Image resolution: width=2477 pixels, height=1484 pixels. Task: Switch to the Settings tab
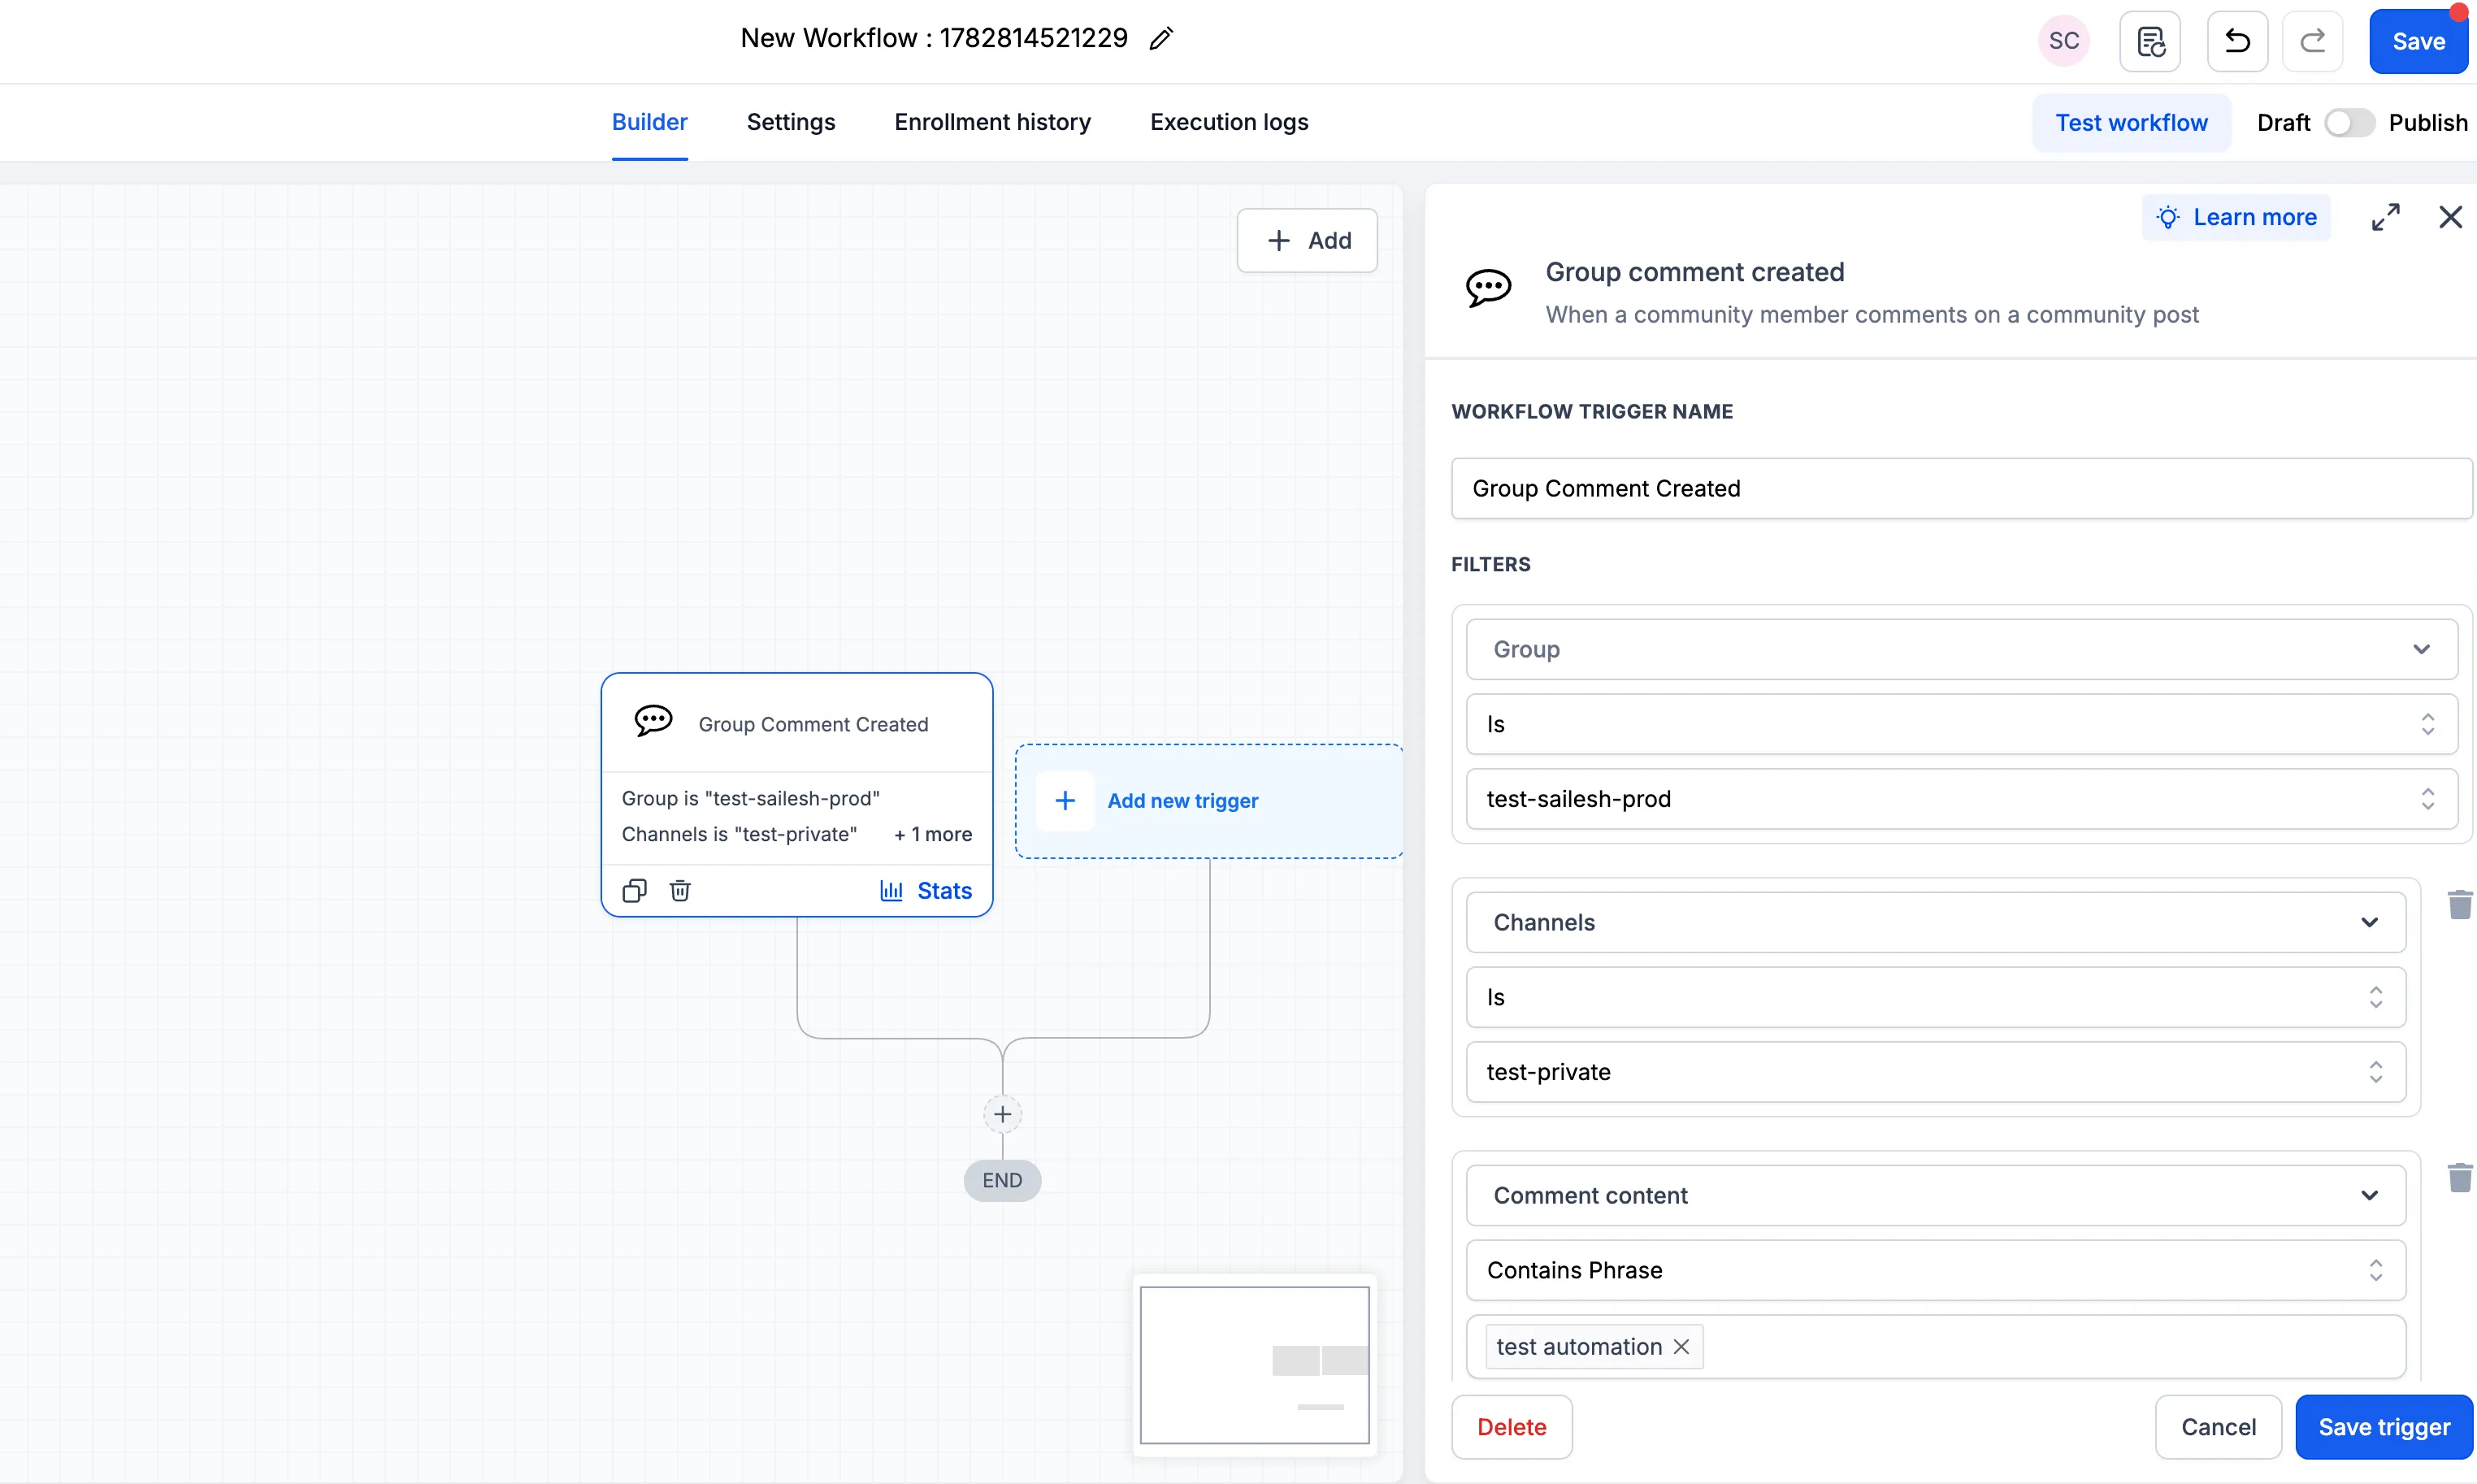click(x=790, y=122)
